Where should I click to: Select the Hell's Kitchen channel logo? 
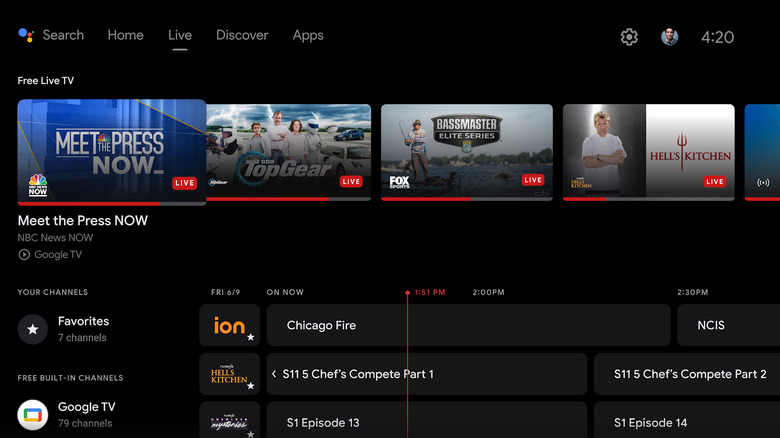coord(229,374)
